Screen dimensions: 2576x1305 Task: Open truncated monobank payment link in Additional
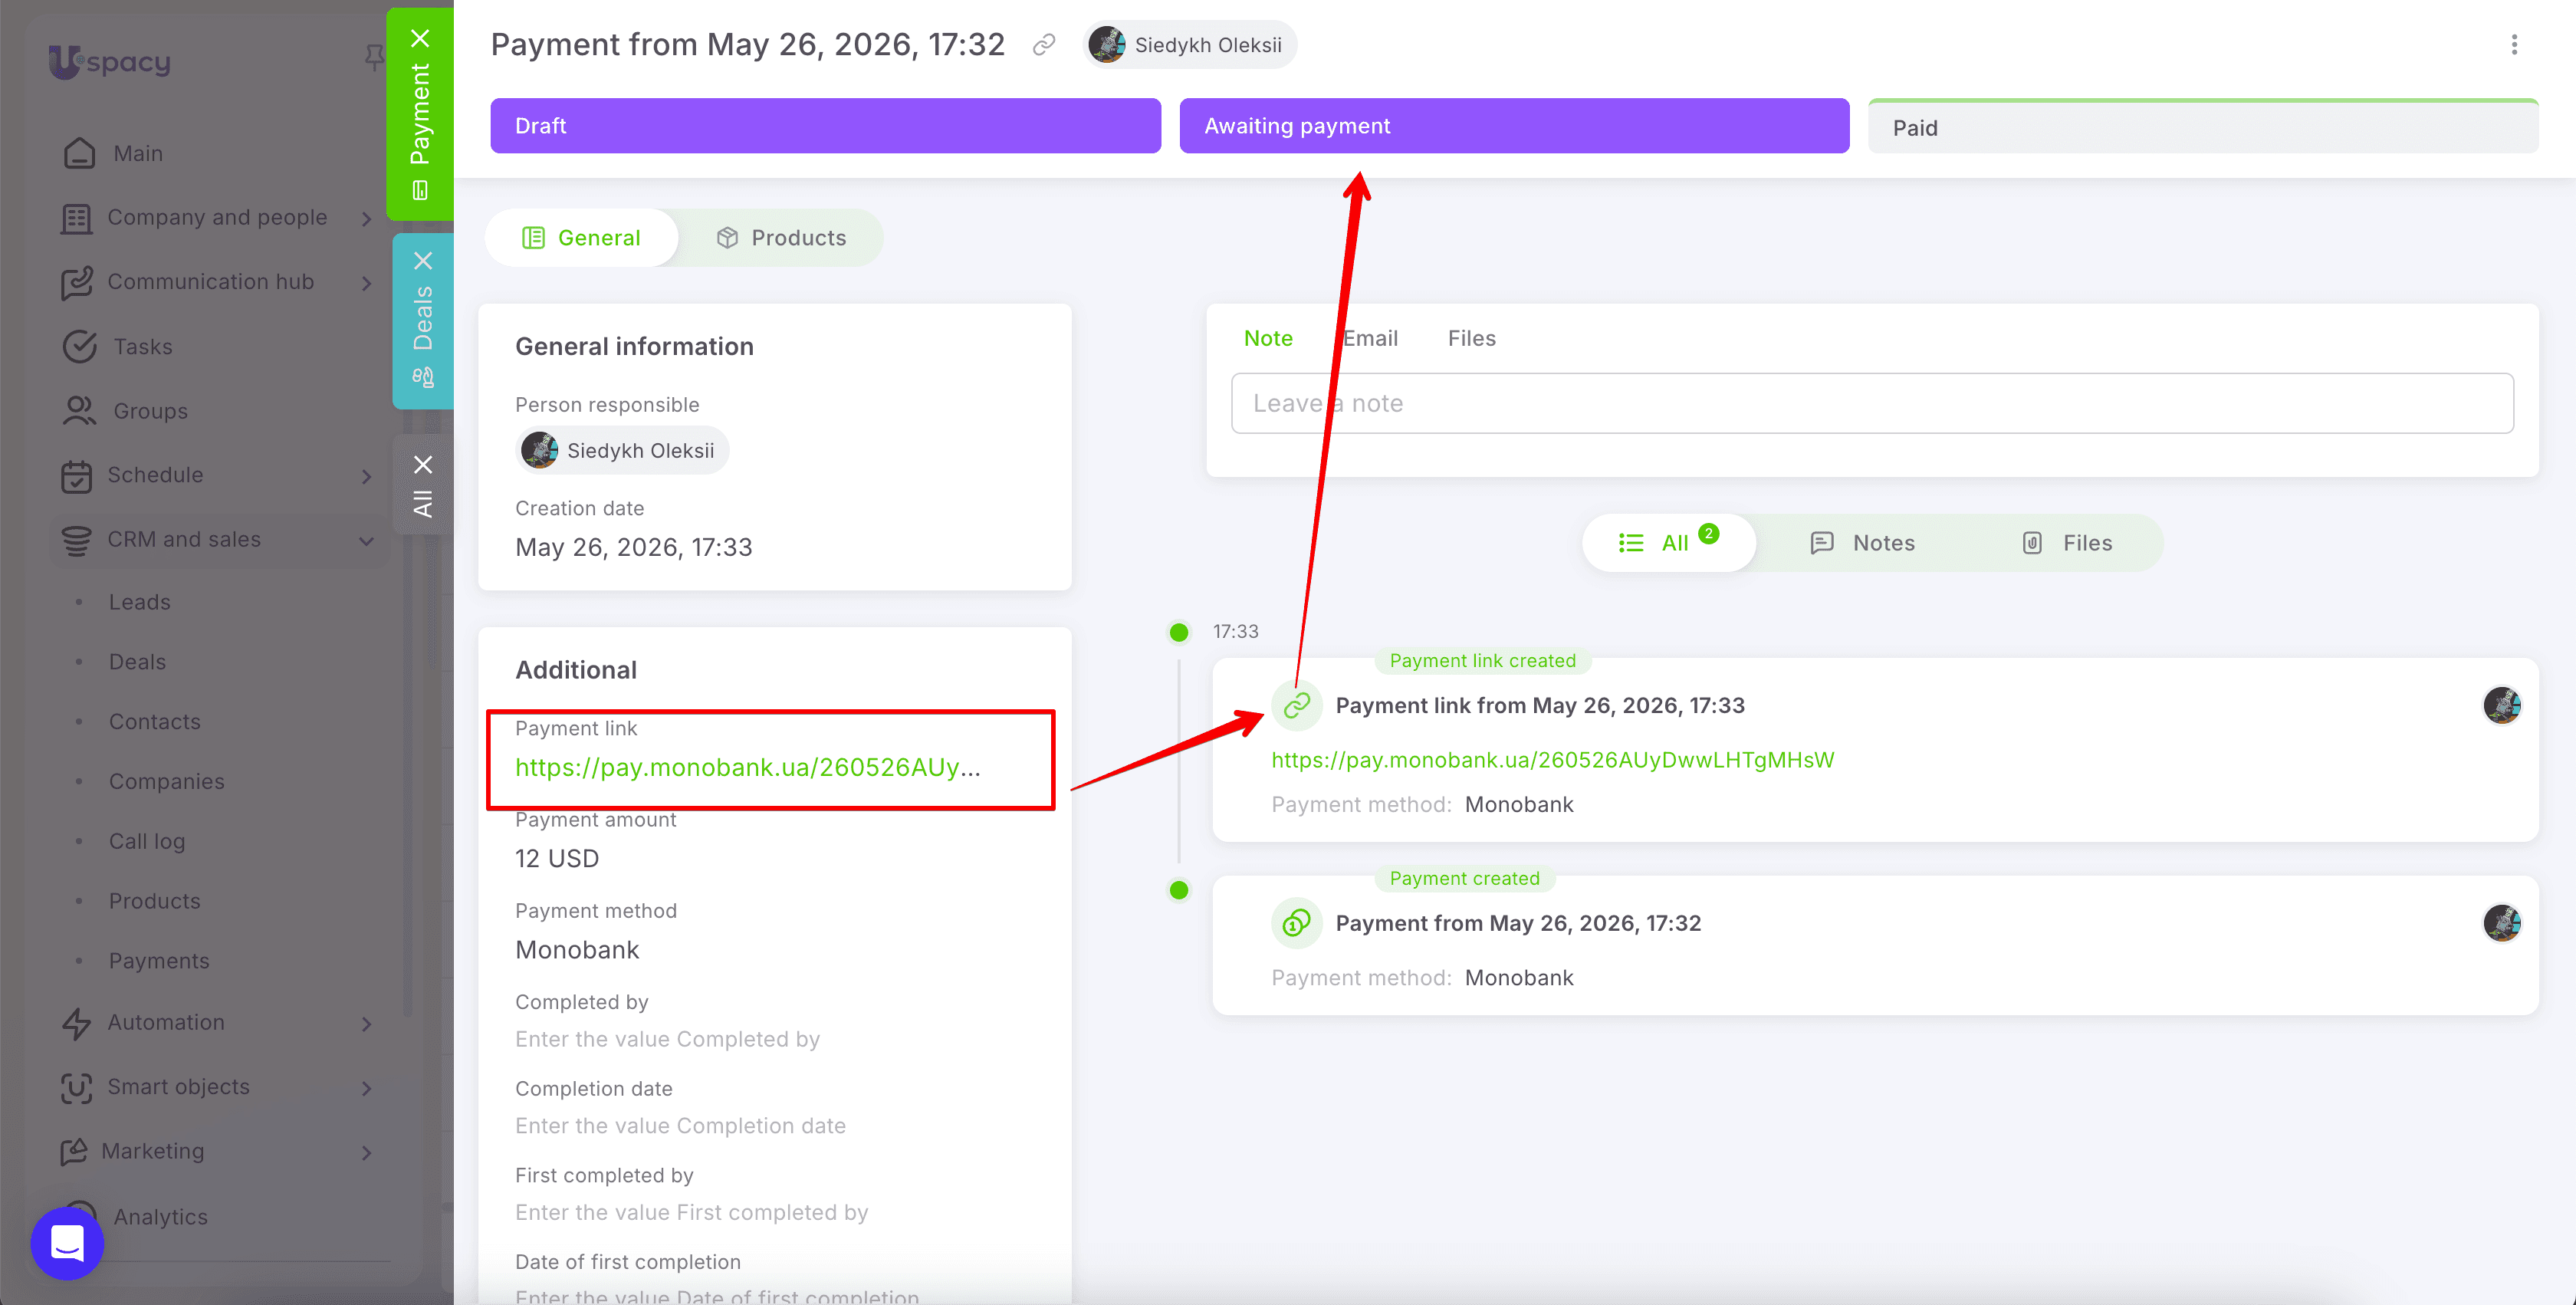(x=748, y=768)
